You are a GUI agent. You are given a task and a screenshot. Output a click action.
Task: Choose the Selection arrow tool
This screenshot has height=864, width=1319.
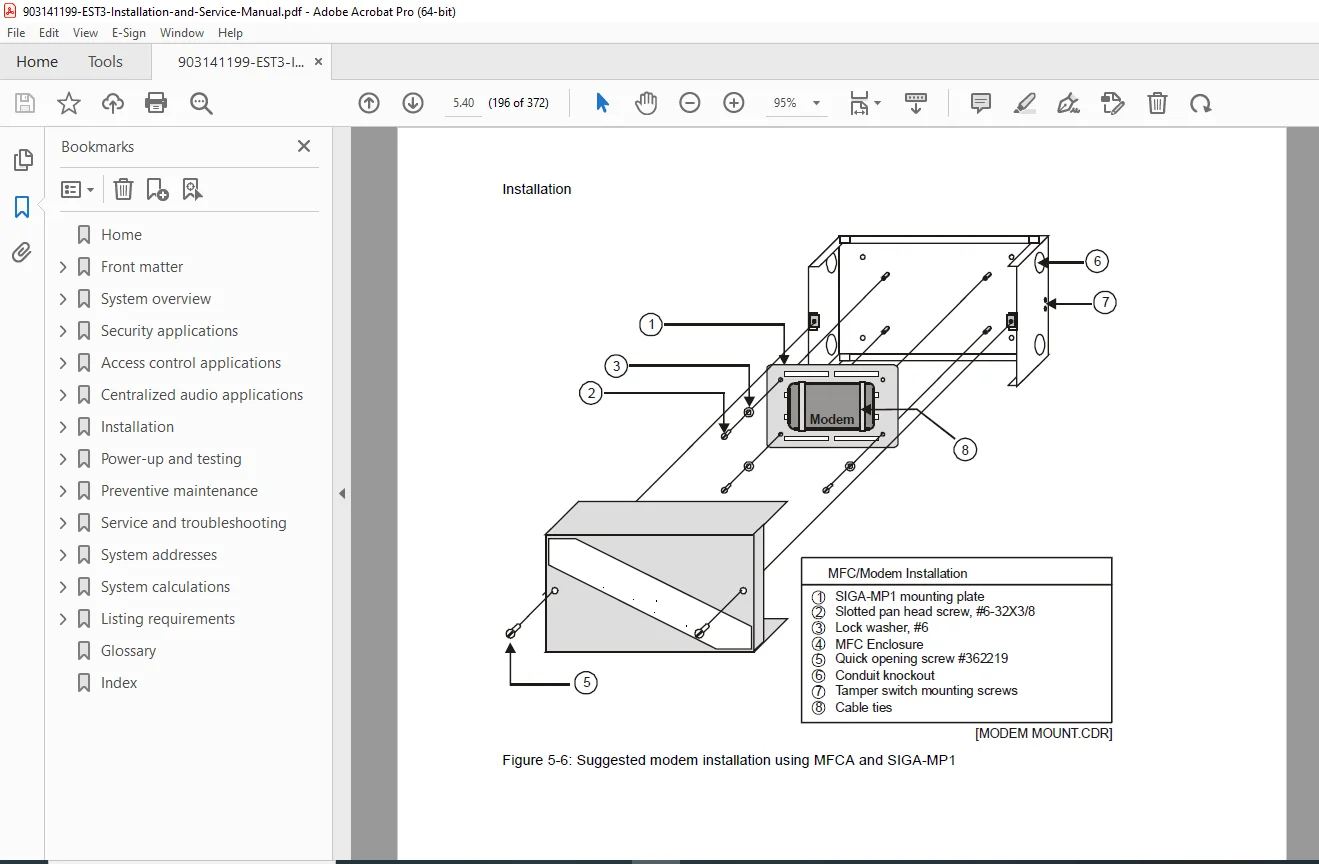click(602, 103)
